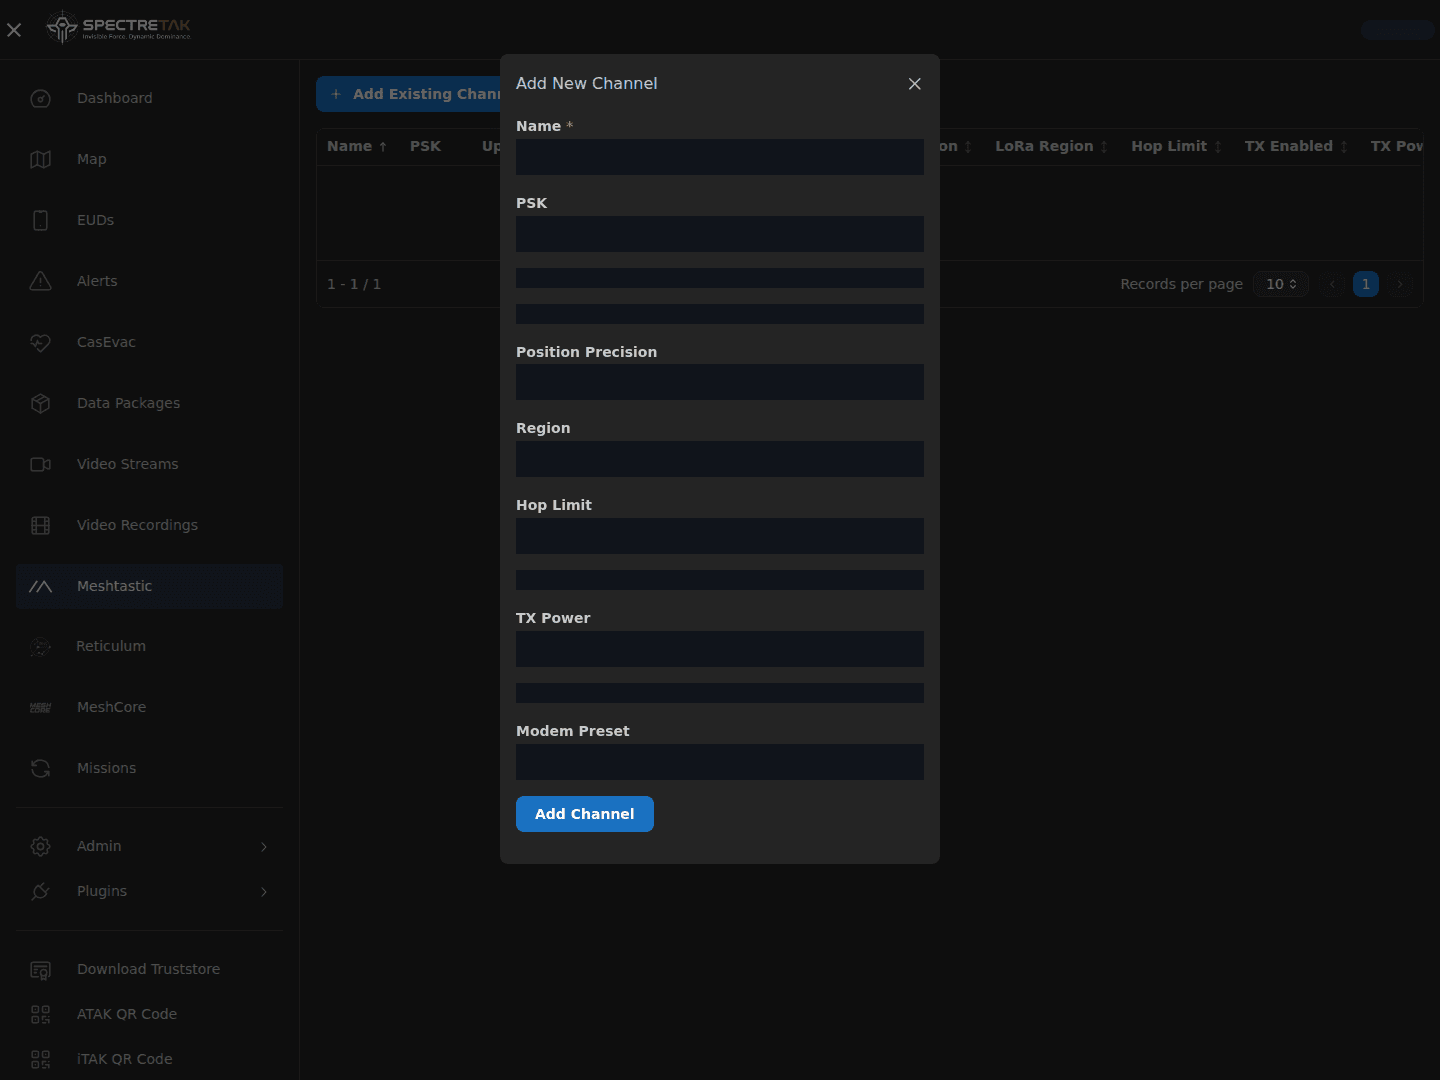This screenshot has height=1080, width=1440.
Task: Click the Missions refresh-style icon
Action: tap(41, 768)
